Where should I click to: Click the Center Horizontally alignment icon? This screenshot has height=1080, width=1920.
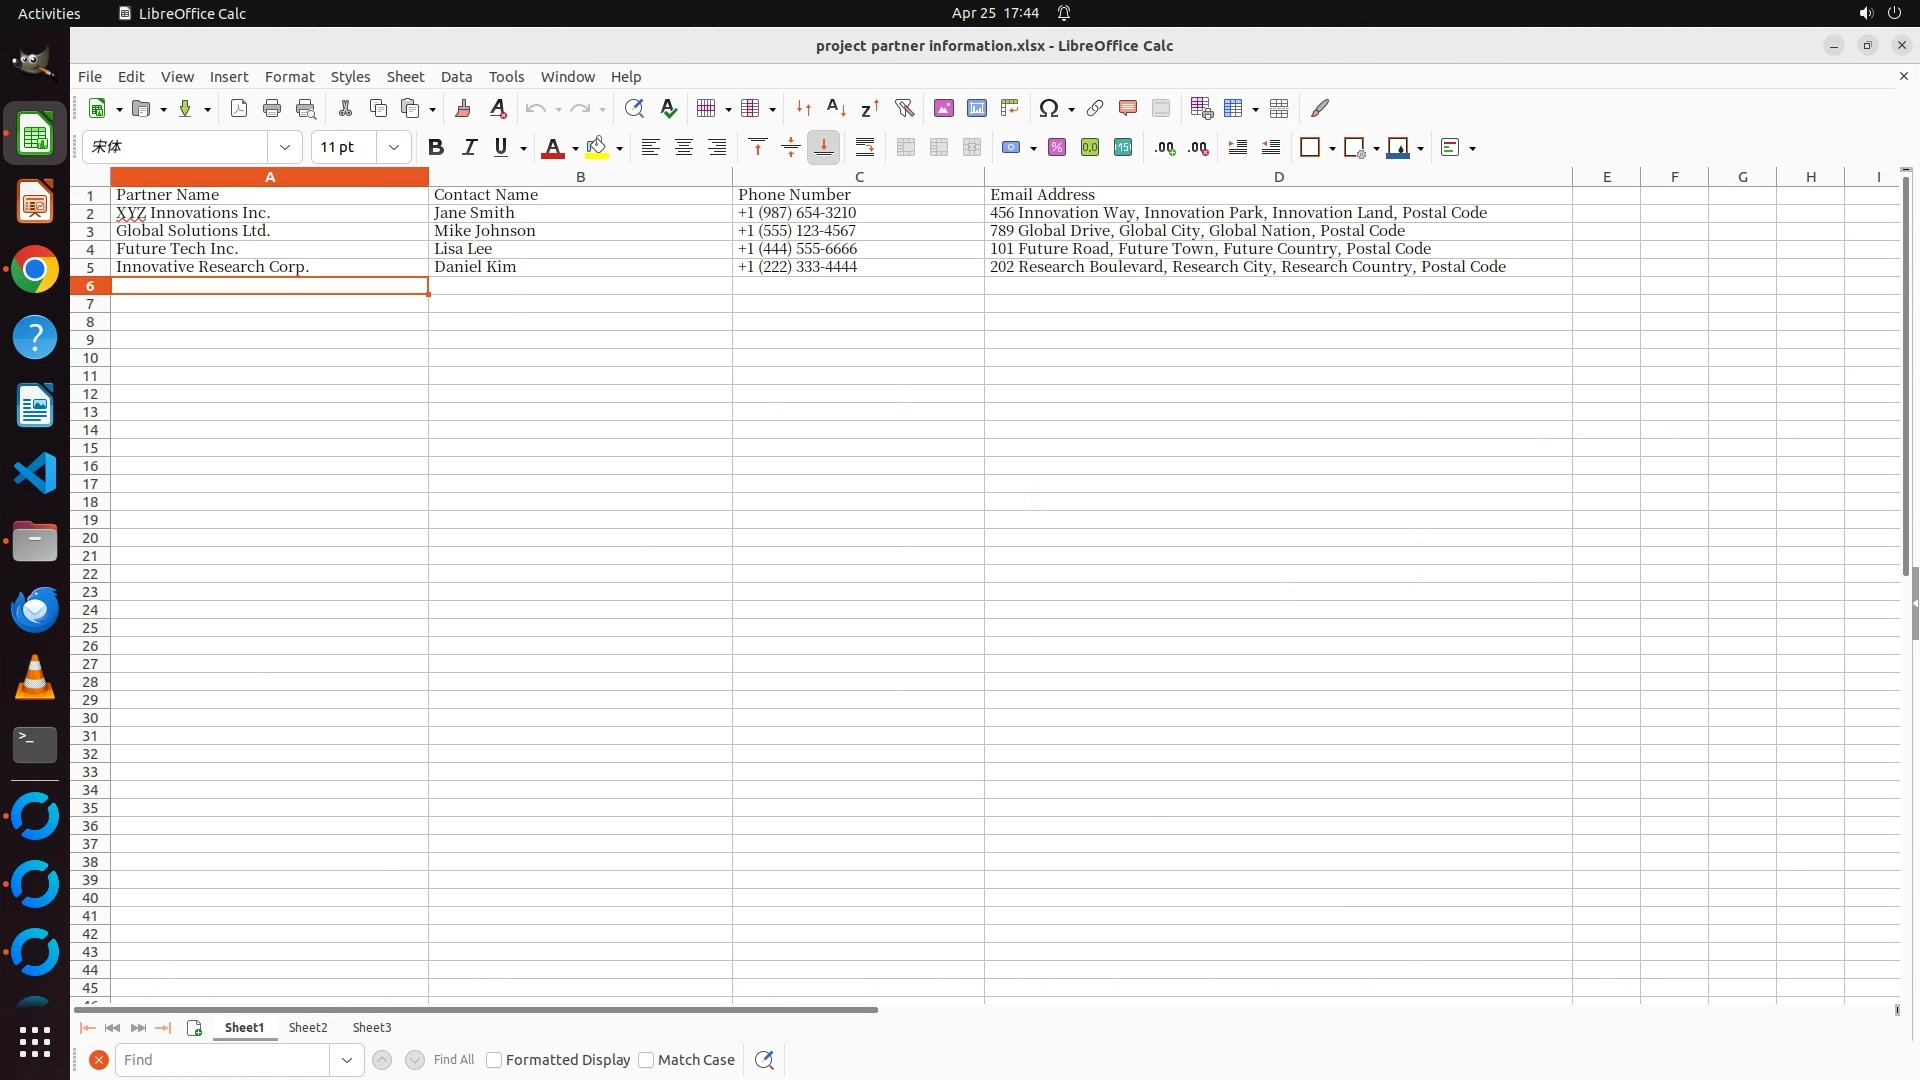(684, 148)
